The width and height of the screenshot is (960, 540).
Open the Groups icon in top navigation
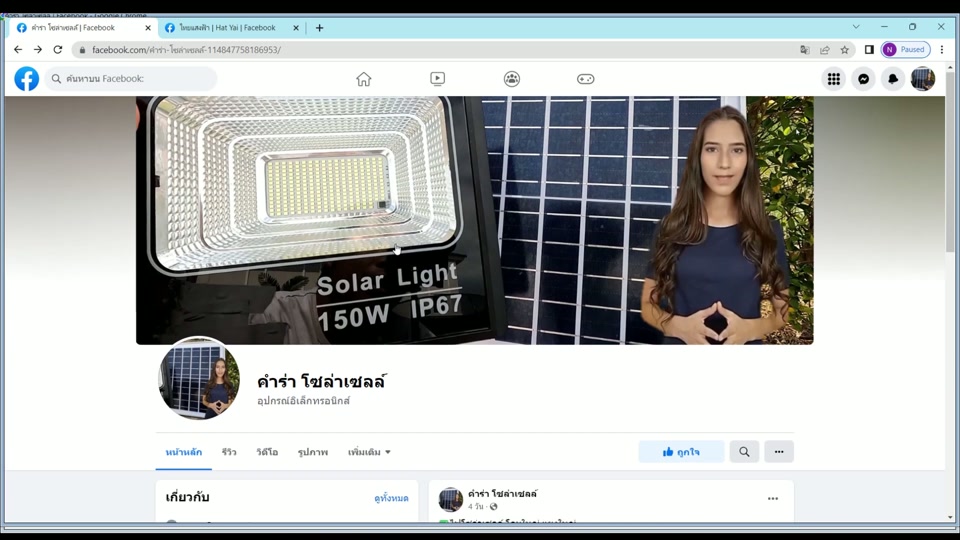[512, 79]
